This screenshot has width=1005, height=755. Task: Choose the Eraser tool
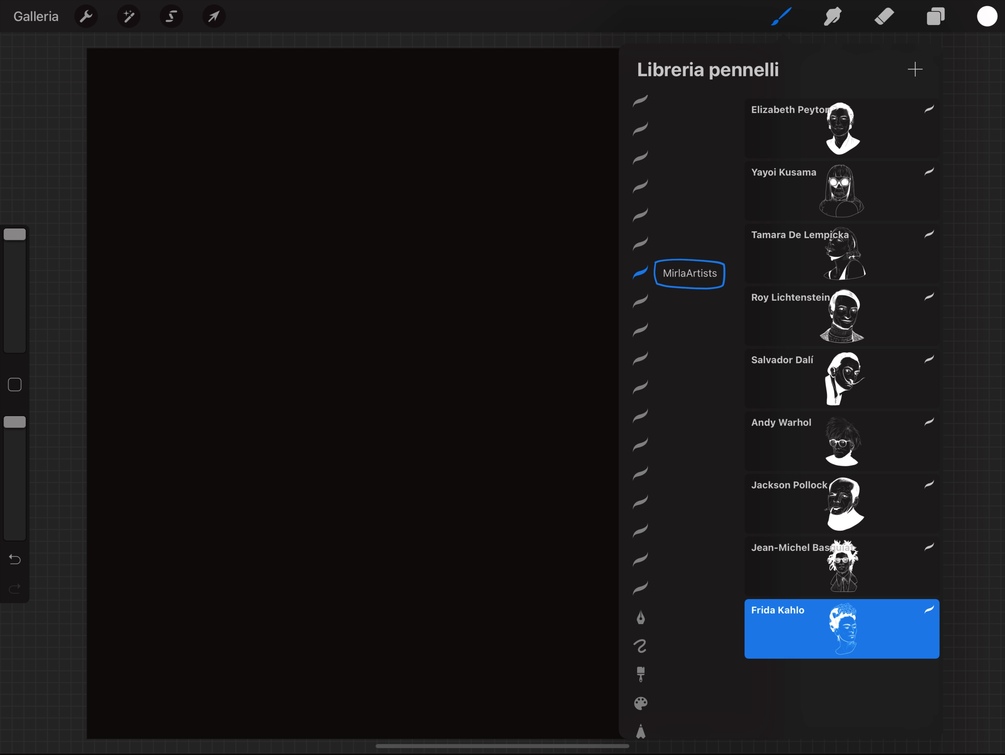click(x=884, y=16)
